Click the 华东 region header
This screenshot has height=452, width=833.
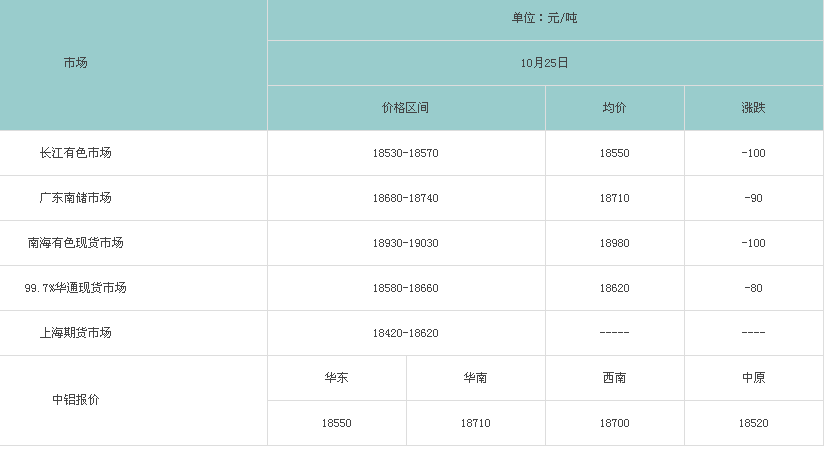[x=336, y=378]
